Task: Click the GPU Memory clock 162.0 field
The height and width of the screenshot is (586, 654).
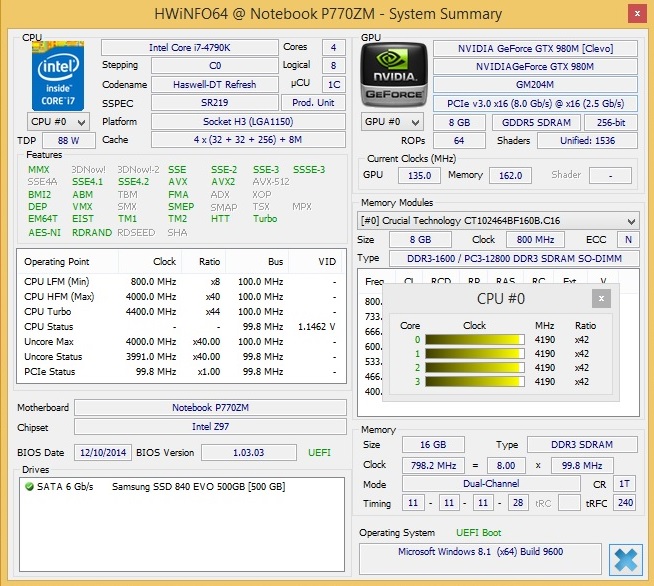Action: [x=511, y=175]
